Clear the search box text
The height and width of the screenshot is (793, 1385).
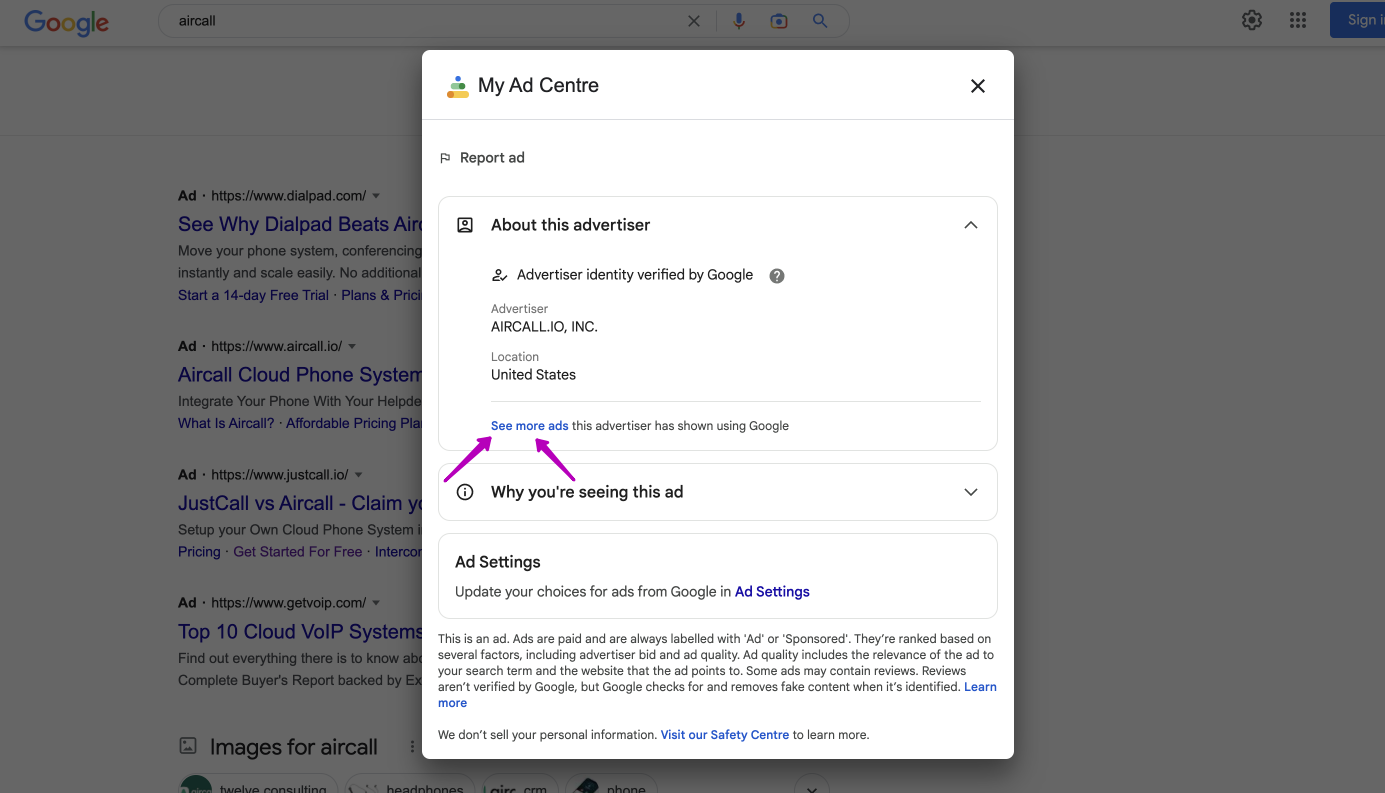pos(694,21)
